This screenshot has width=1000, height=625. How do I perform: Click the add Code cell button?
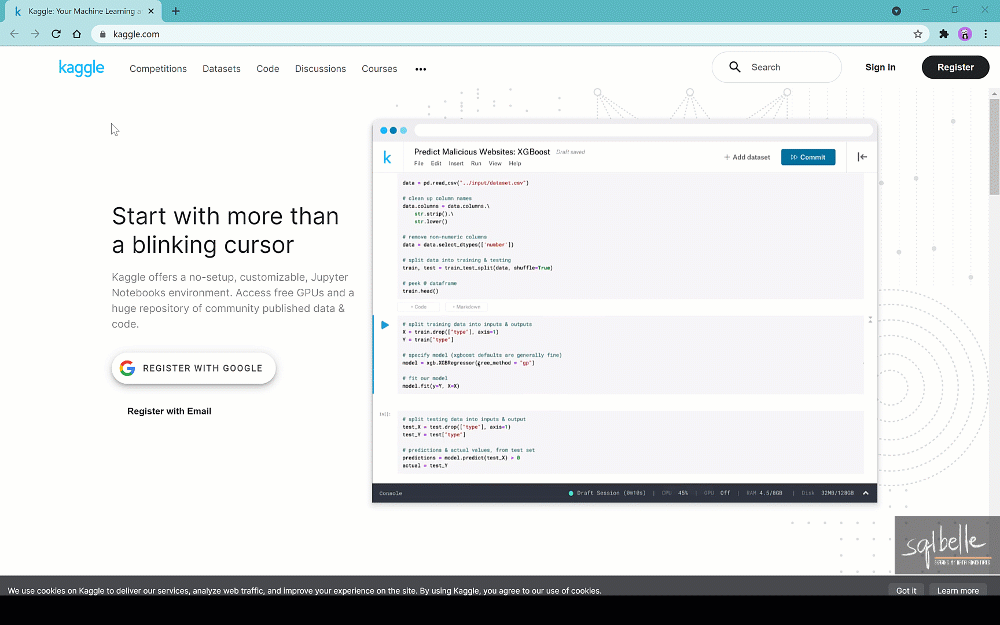point(419,307)
